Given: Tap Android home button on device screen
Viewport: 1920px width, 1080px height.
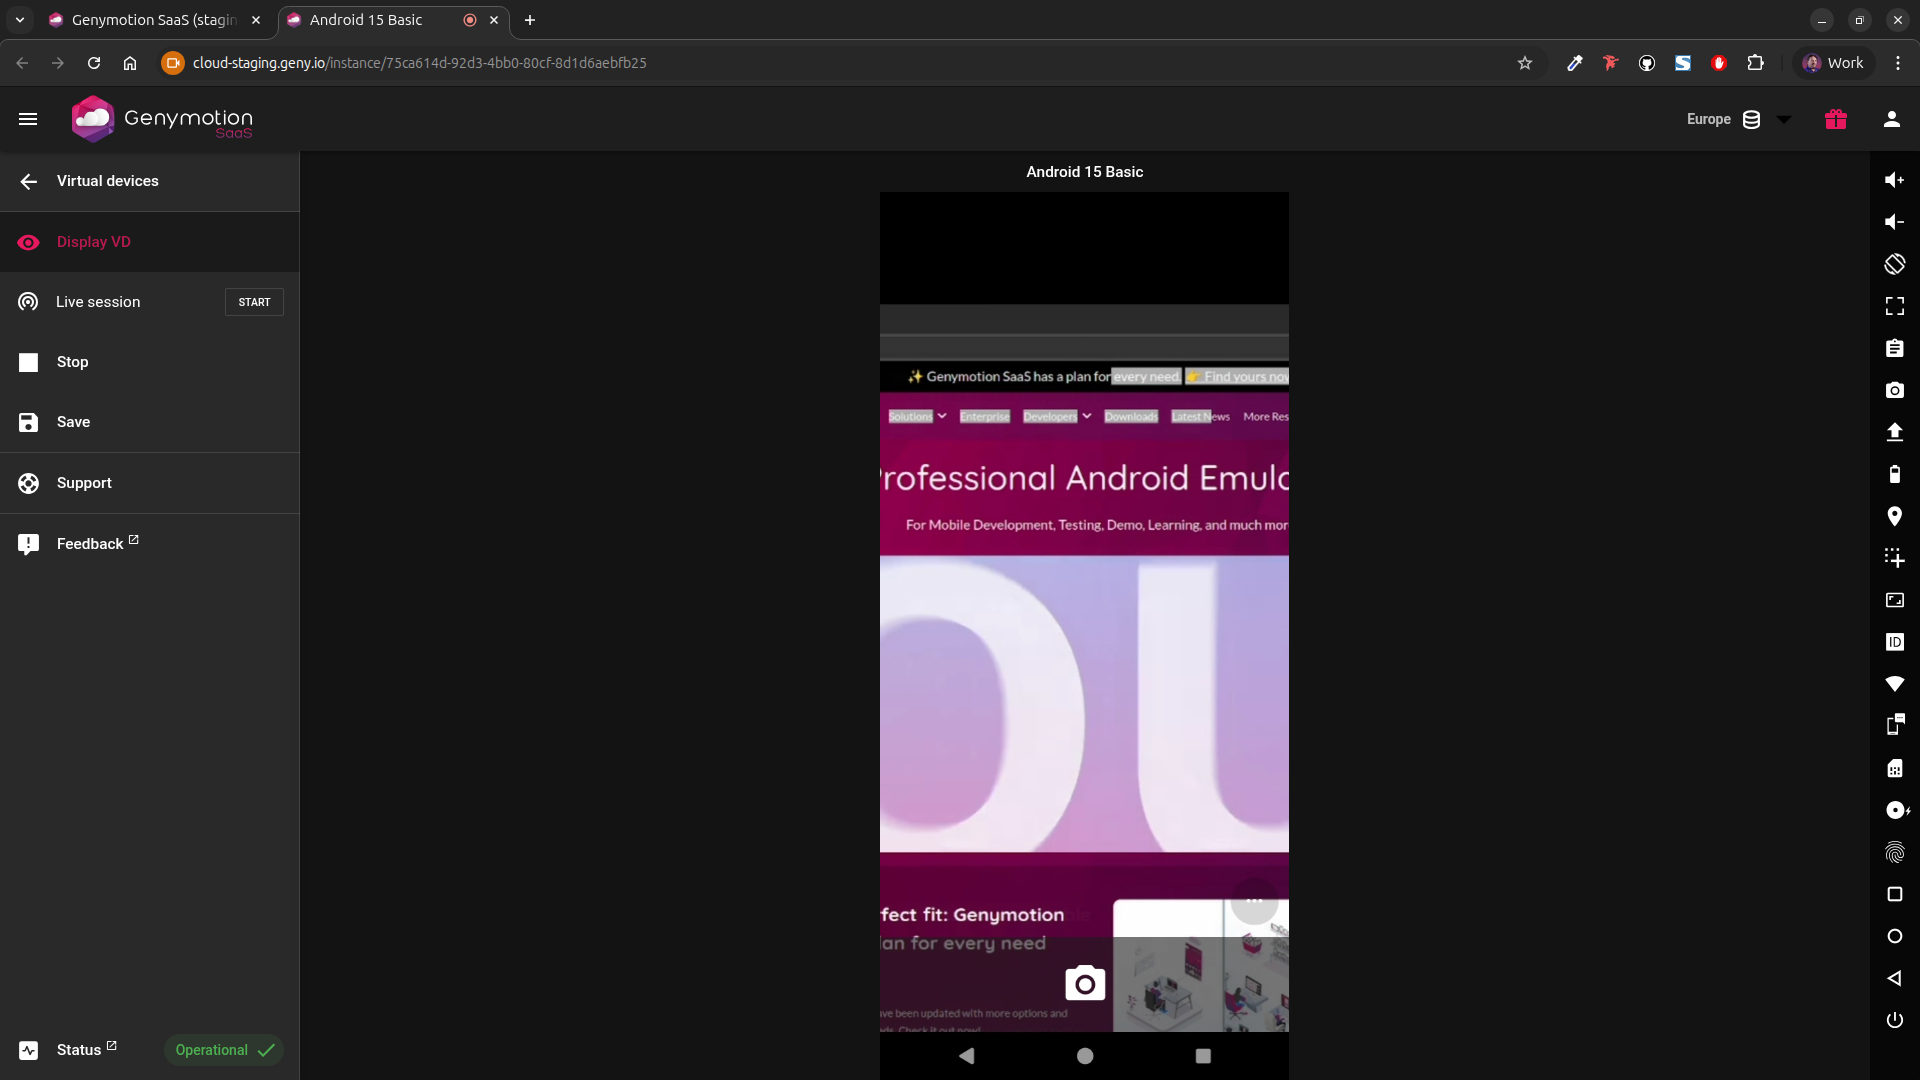Looking at the screenshot, I should [1085, 1056].
